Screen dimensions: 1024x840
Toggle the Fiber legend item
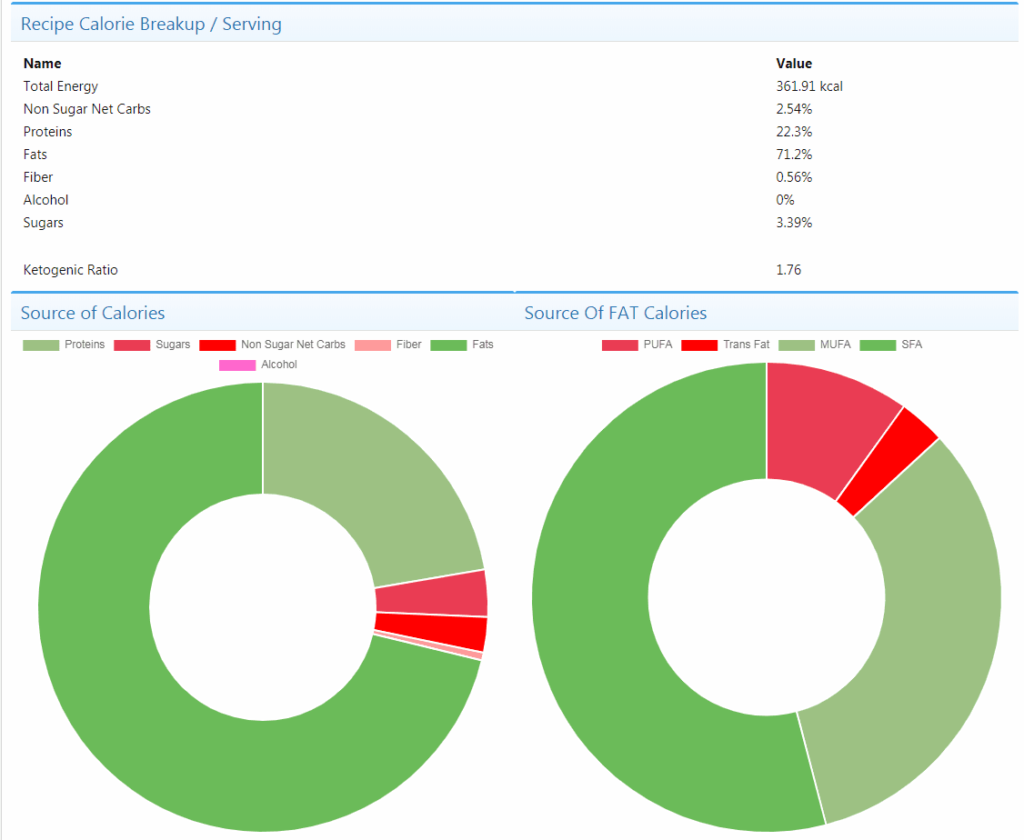click(388, 344)
